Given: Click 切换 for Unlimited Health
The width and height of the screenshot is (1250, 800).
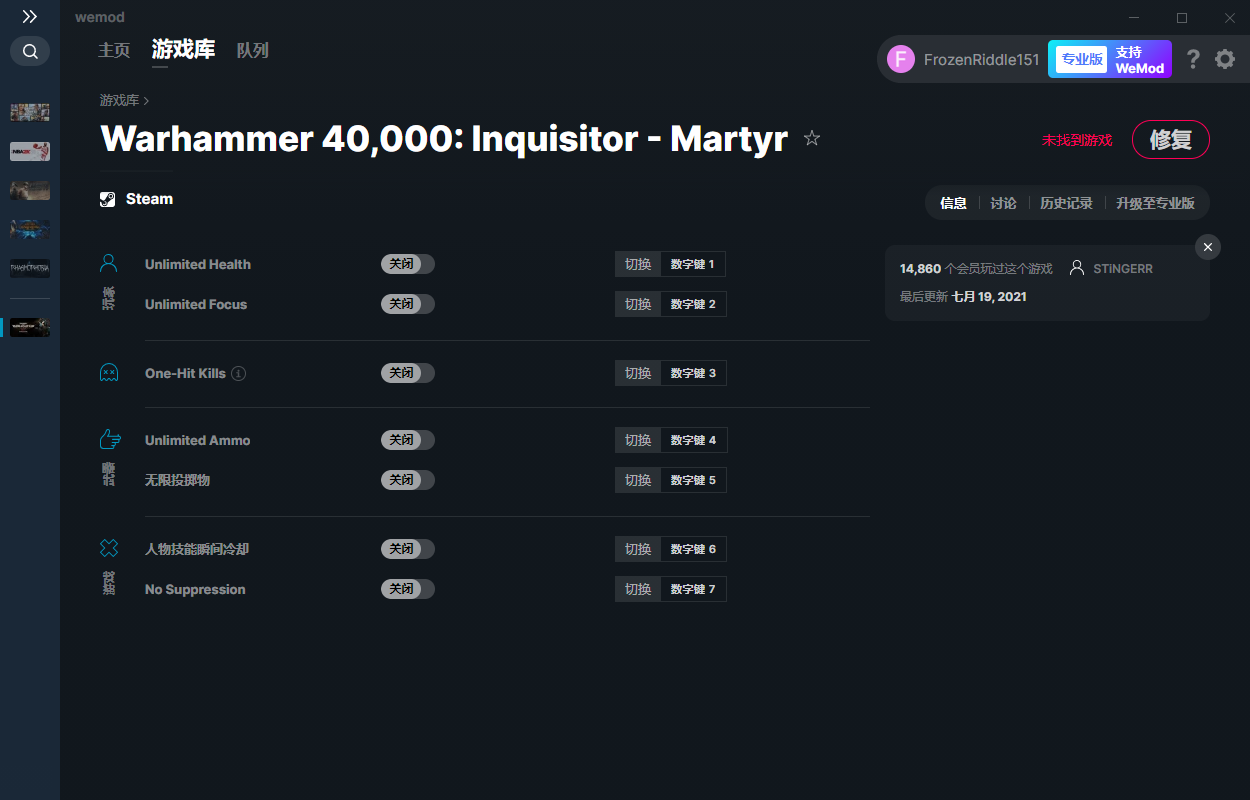Looking at the screenshot, I should pos(638,264).
